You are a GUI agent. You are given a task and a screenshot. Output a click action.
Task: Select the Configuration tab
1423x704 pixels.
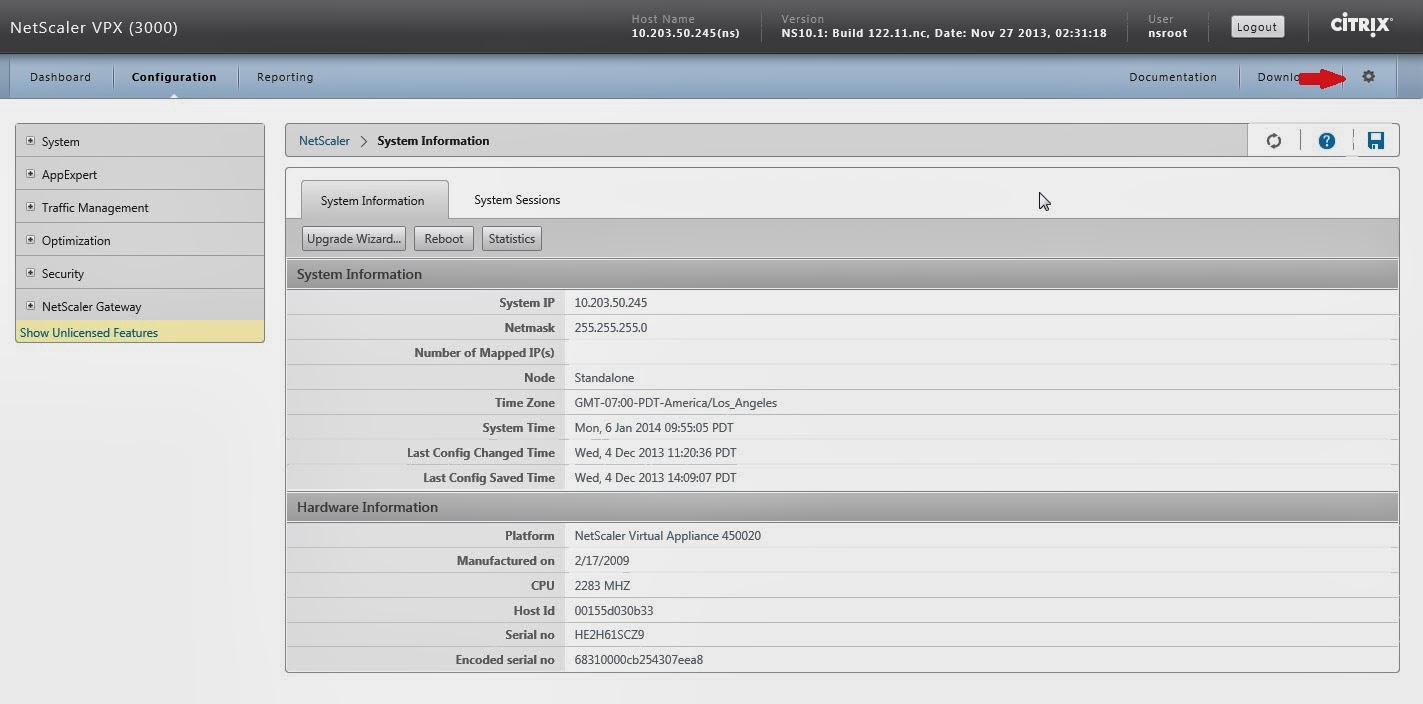(174, 77)
